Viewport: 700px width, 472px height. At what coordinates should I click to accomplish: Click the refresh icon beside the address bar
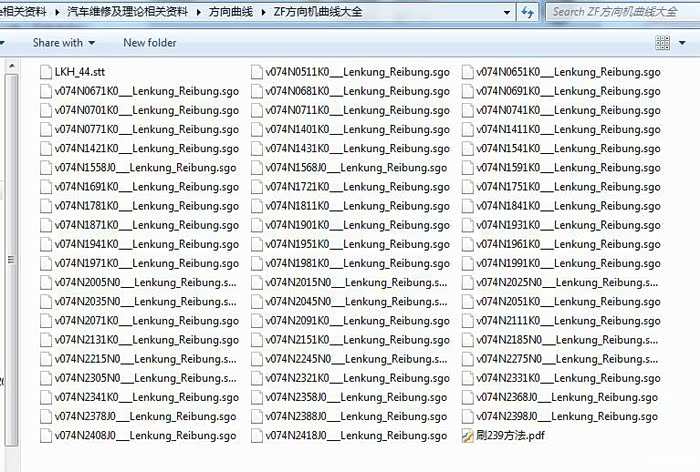[527, 12]
